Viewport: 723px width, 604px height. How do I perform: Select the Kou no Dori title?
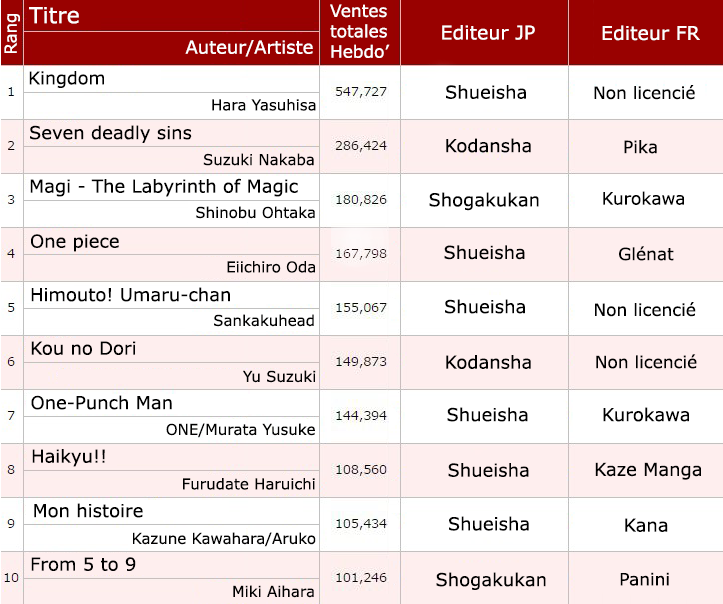[x=83, y=349]
